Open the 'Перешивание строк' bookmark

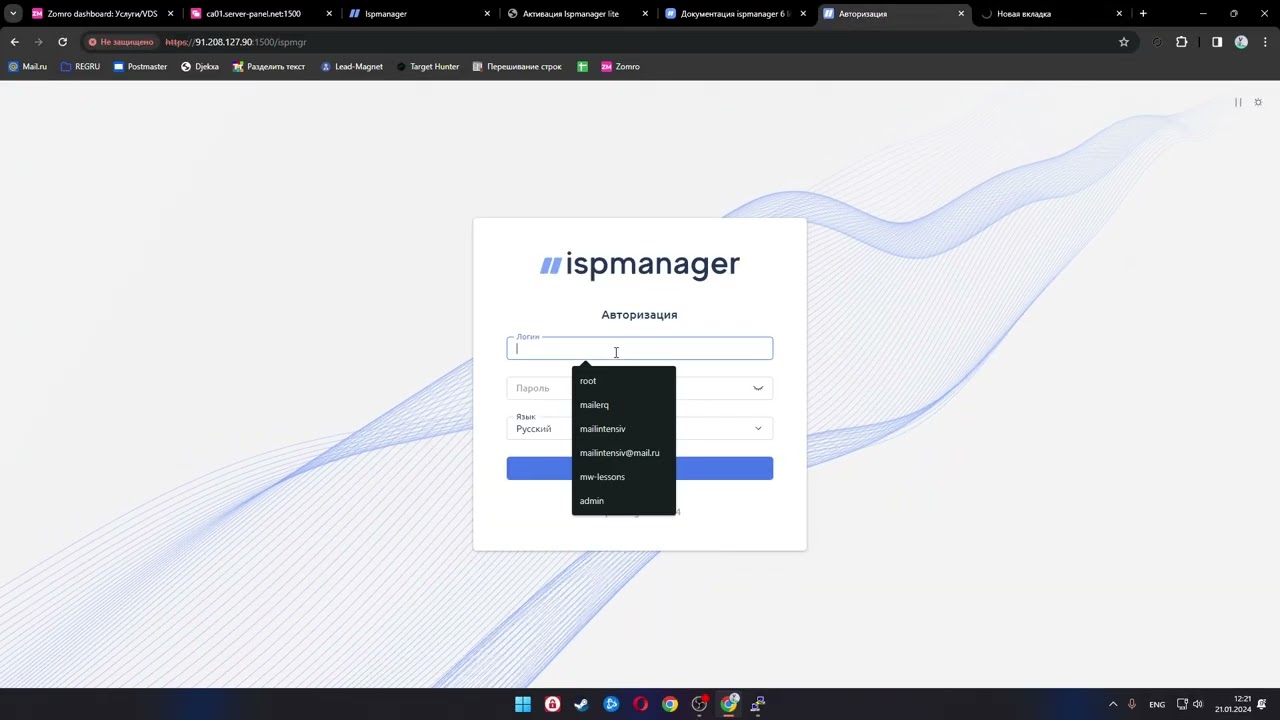point(517,67)
